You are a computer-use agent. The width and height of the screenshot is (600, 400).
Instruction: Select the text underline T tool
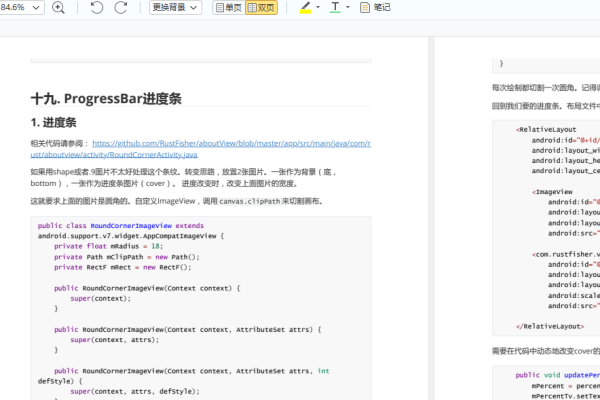(335, 7)
